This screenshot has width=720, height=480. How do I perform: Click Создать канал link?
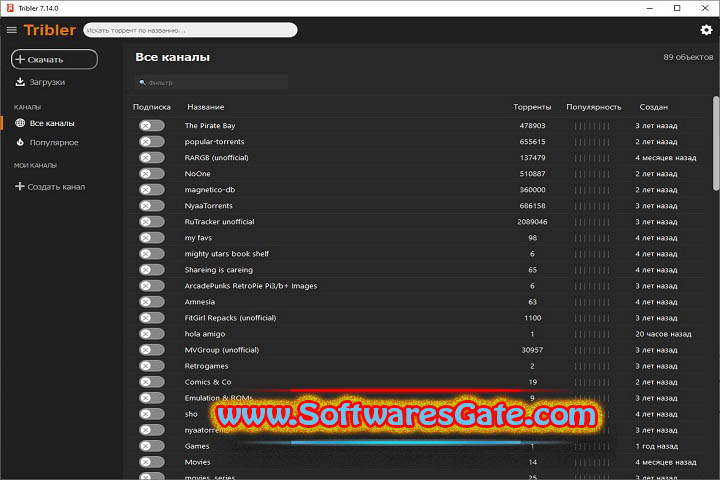(56, 187)
